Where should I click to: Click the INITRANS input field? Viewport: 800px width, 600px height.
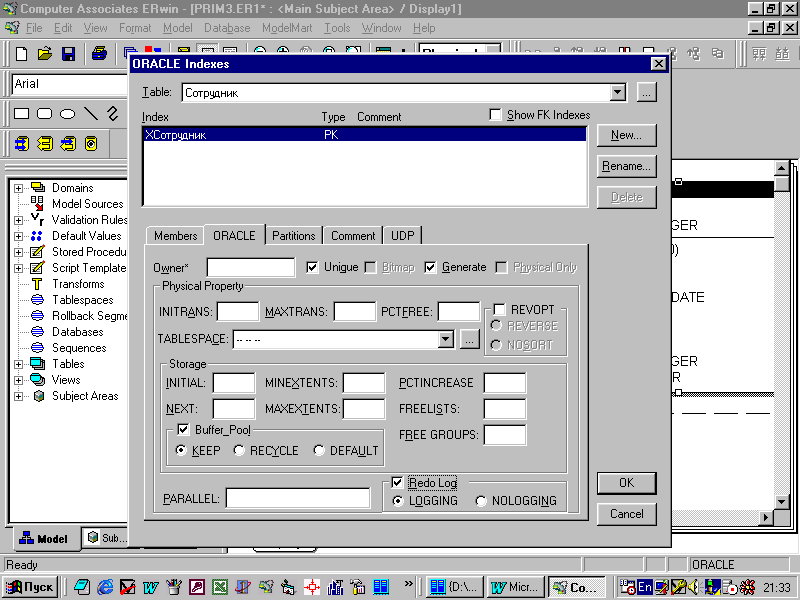238,311
